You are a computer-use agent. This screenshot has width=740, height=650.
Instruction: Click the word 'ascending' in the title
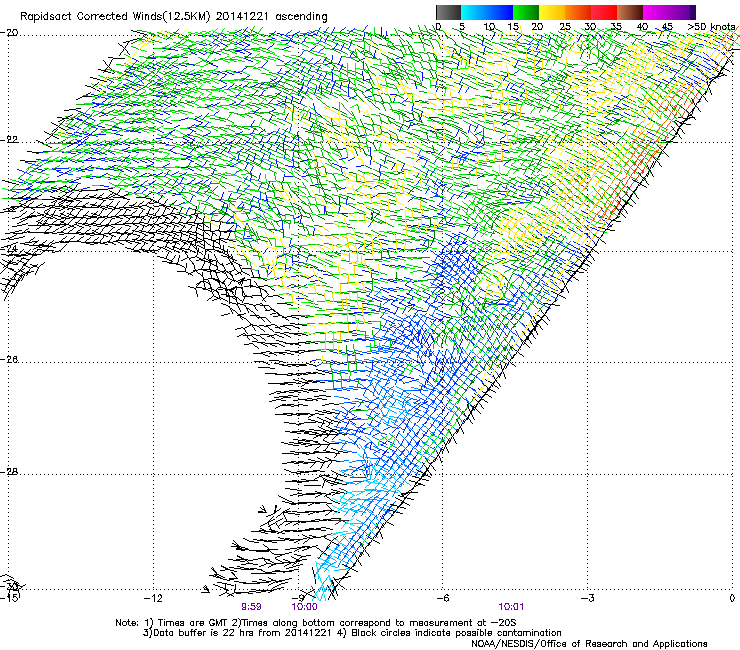click(301, 17)
